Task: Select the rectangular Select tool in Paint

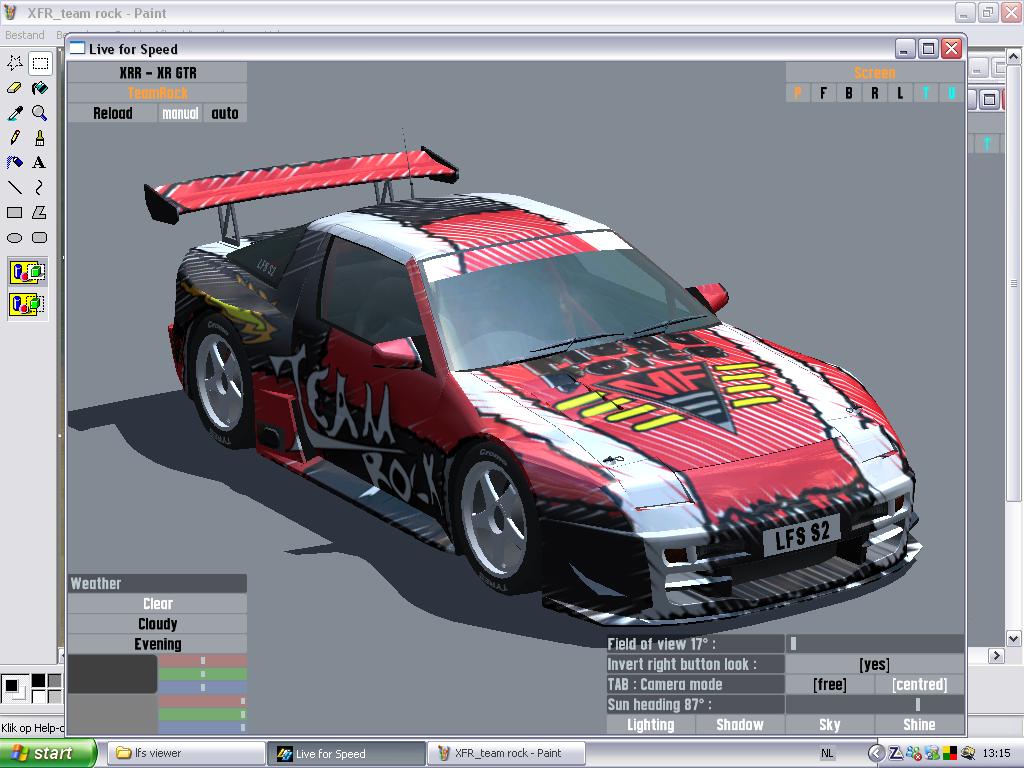Action: point(40,63)
